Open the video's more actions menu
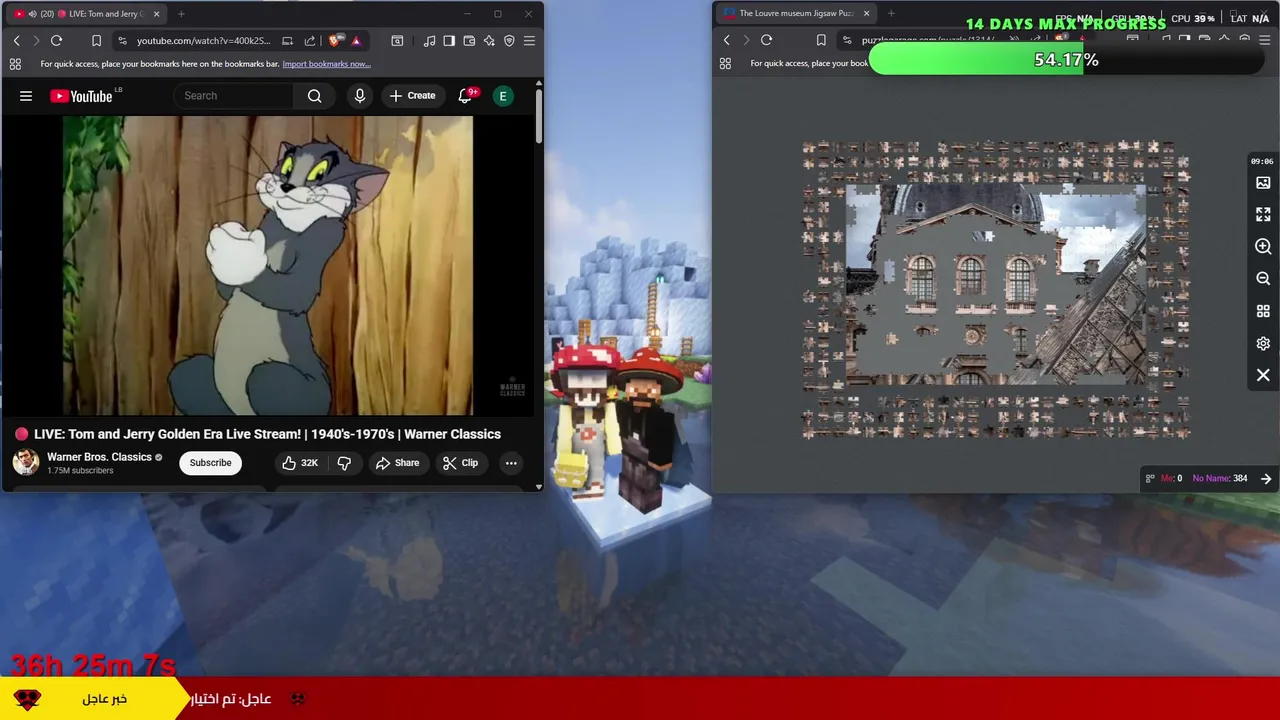This screenshot has width=1280, height=720. (x=511, y=463)
